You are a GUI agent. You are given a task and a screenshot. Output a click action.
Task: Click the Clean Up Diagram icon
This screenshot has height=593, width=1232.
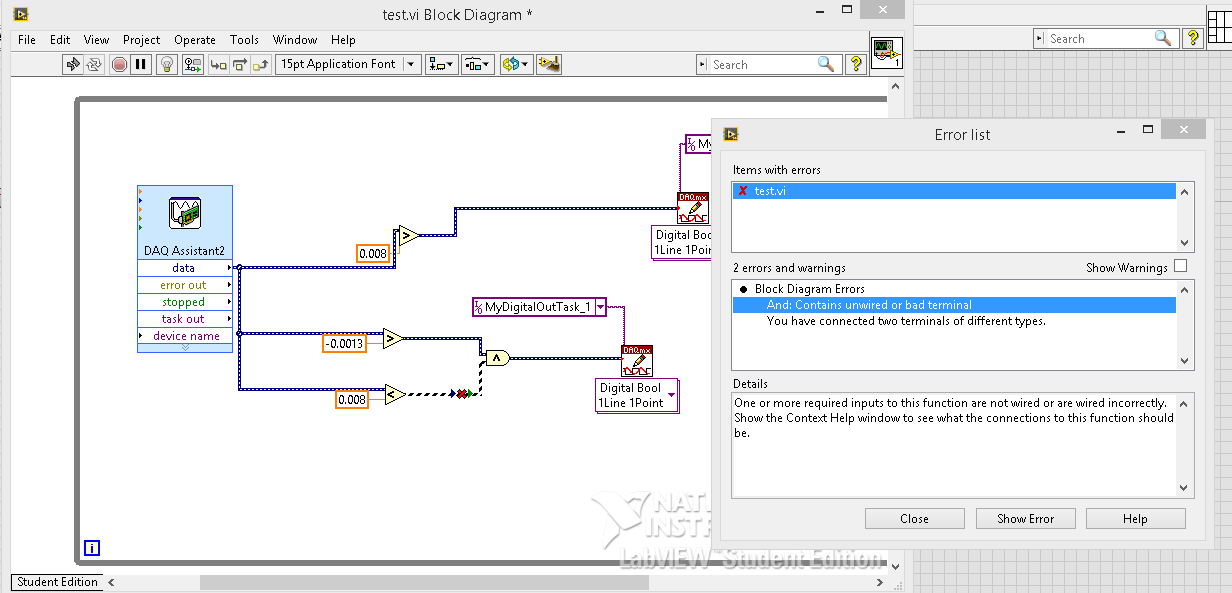548,64
